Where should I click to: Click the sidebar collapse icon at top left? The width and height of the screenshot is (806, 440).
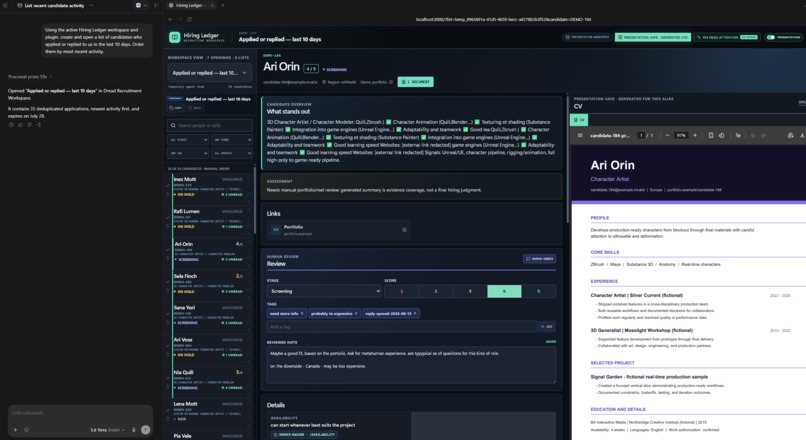[x=6, y=5]
